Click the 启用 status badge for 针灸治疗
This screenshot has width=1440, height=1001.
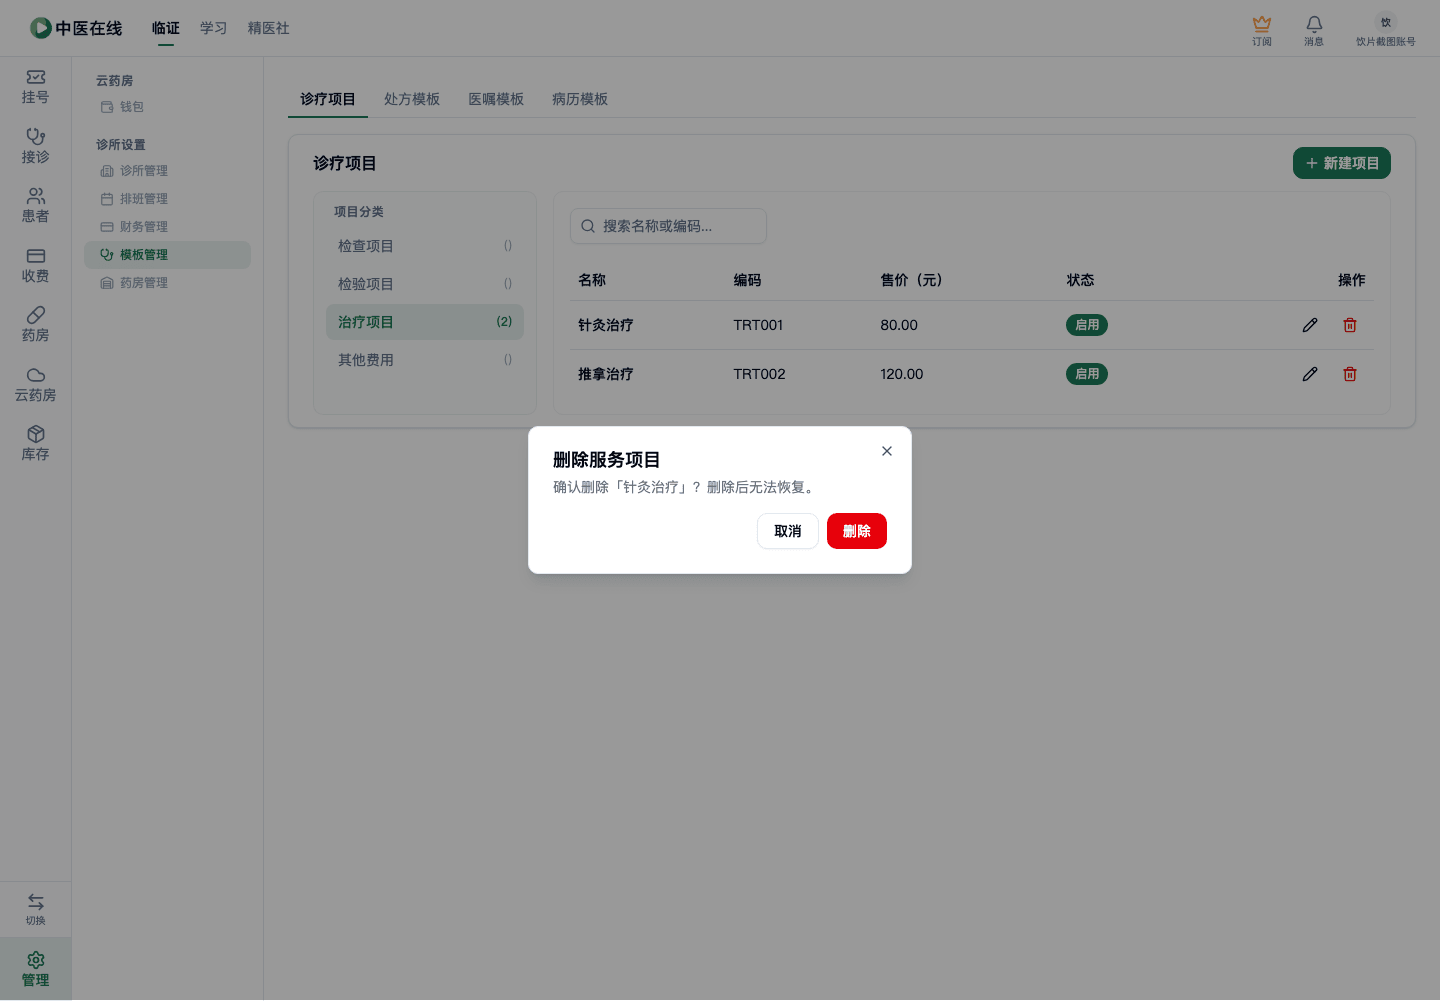coord(1087,325)
